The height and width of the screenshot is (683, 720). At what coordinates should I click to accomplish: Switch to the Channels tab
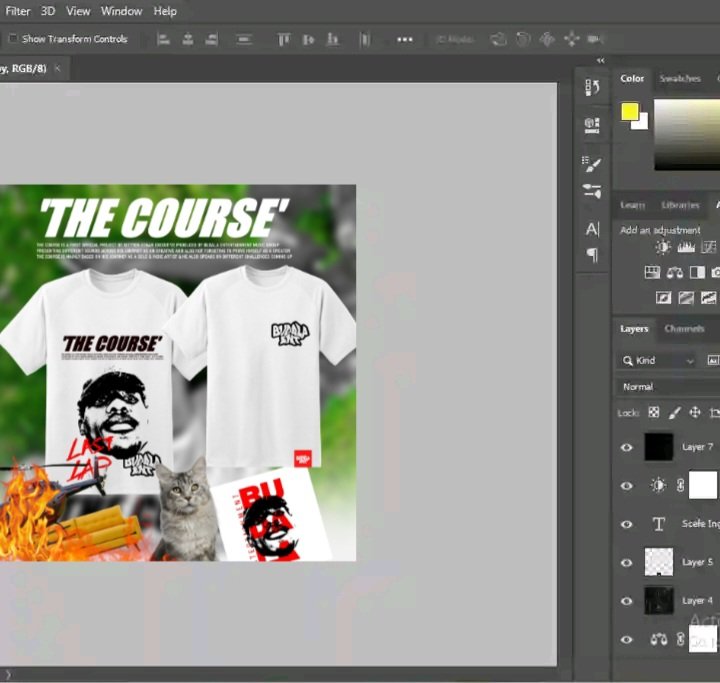(684, 329)
